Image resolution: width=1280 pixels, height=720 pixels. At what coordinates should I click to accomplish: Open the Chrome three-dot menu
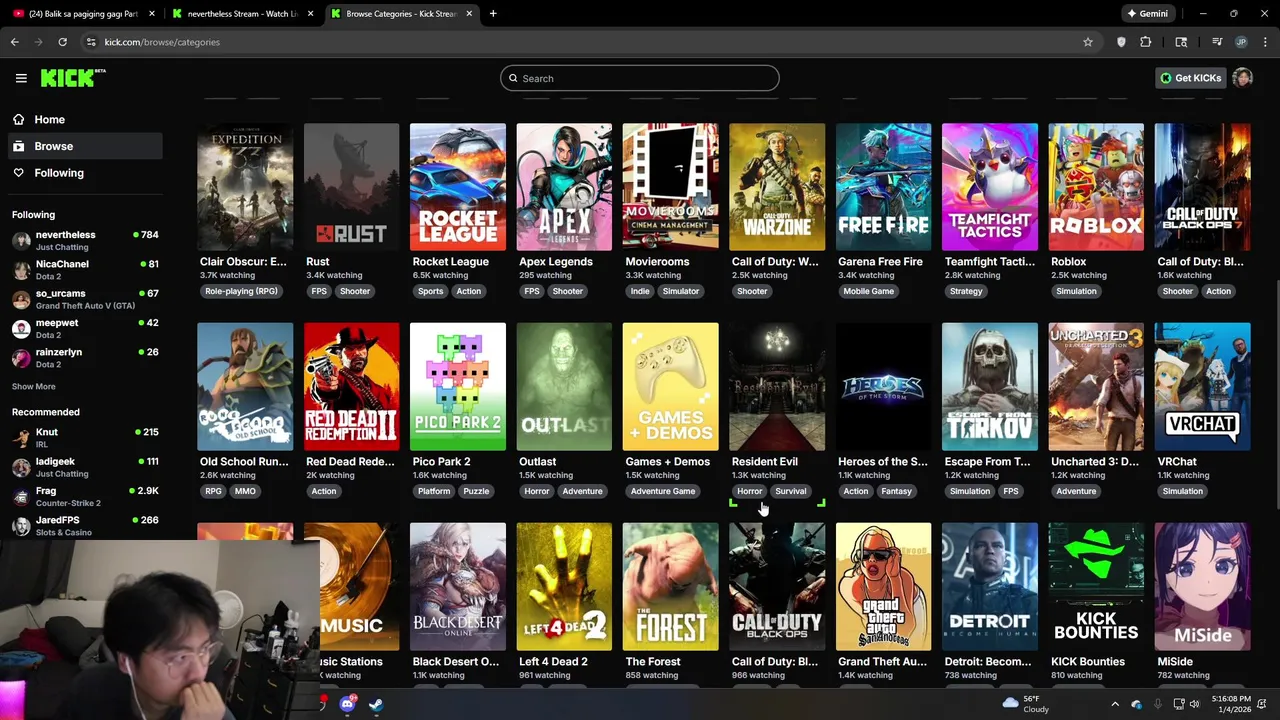[x=1265, y=42]
